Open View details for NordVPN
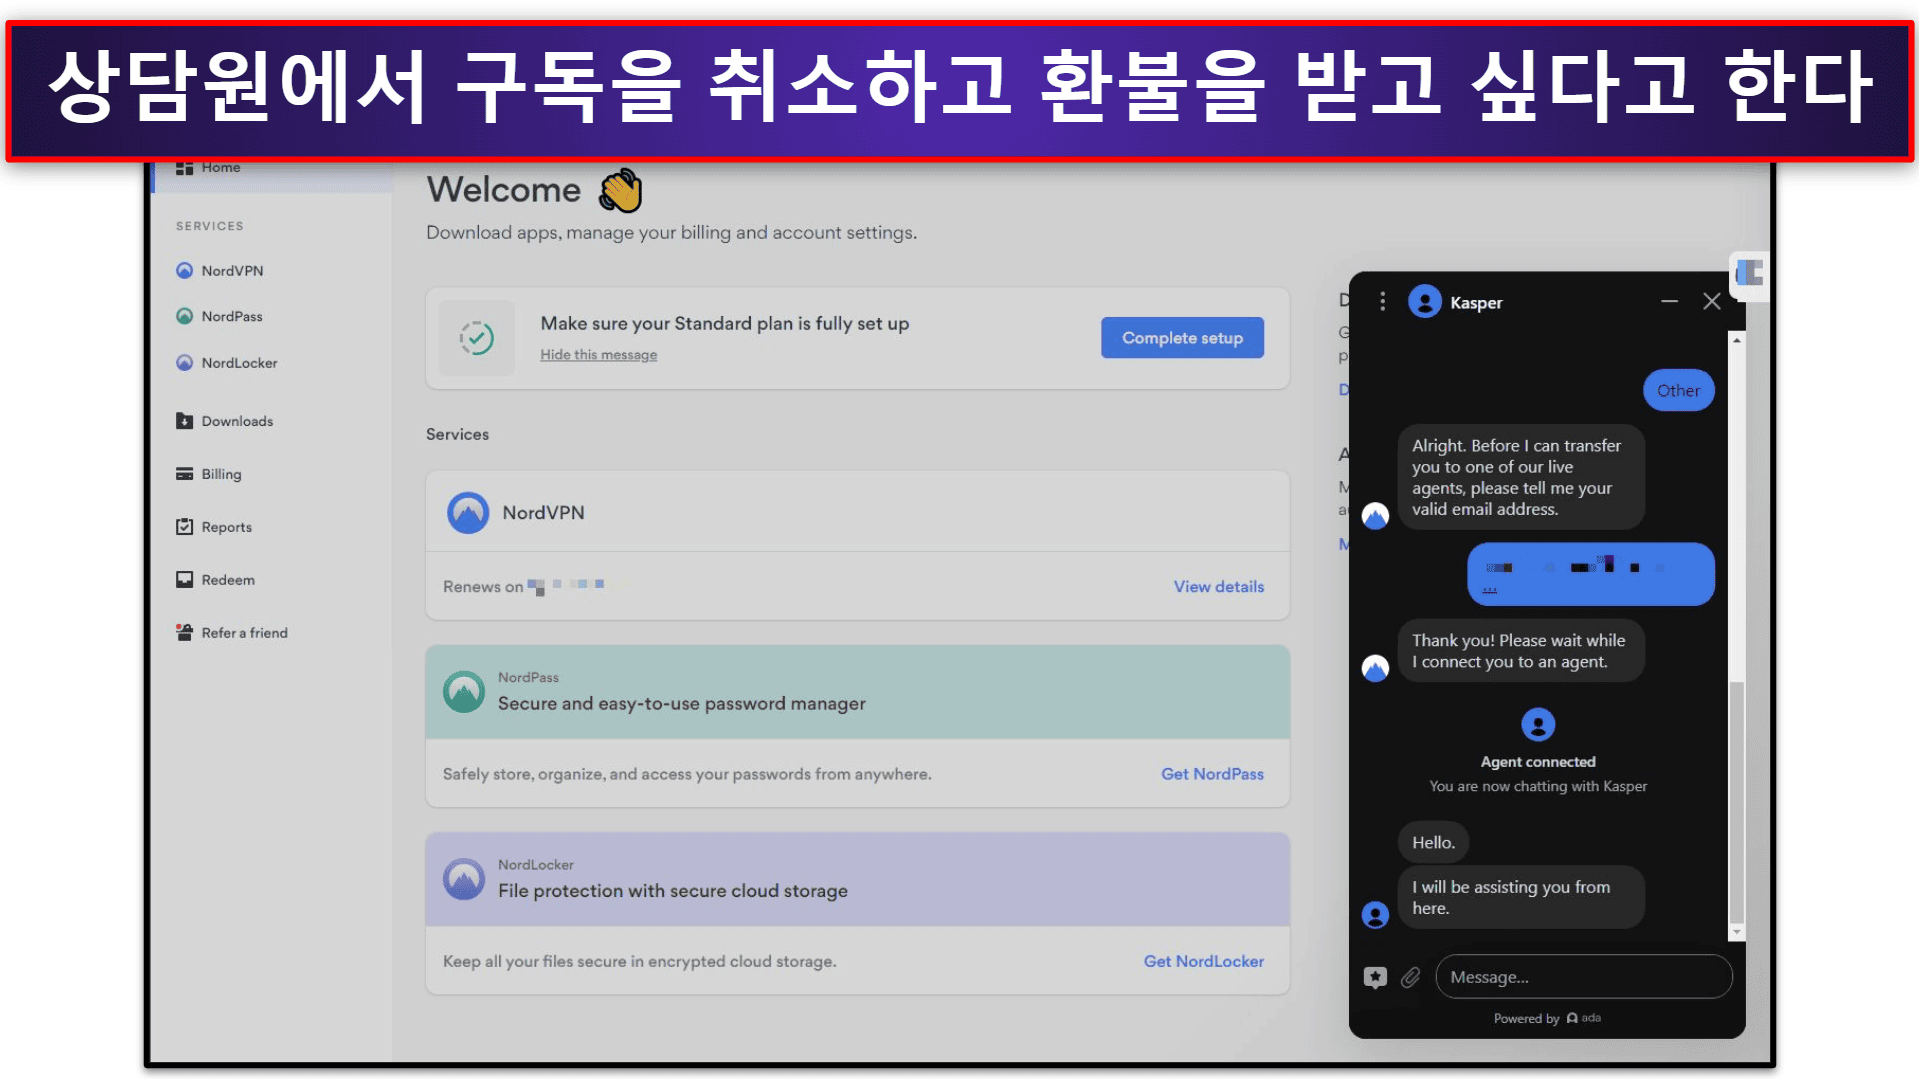The width and height of the screenshot is (1919, 1079). [1218, 587]
